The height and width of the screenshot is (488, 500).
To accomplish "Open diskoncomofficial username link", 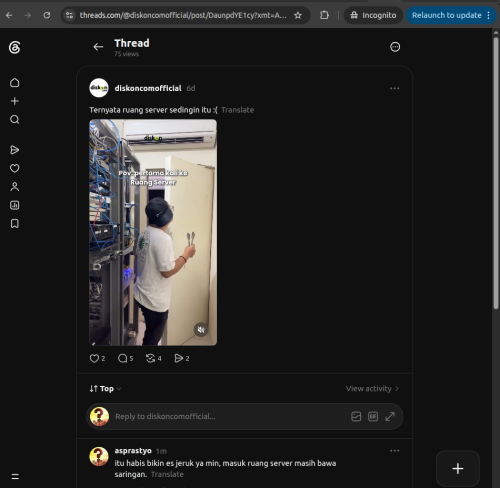I will point(148,88).
